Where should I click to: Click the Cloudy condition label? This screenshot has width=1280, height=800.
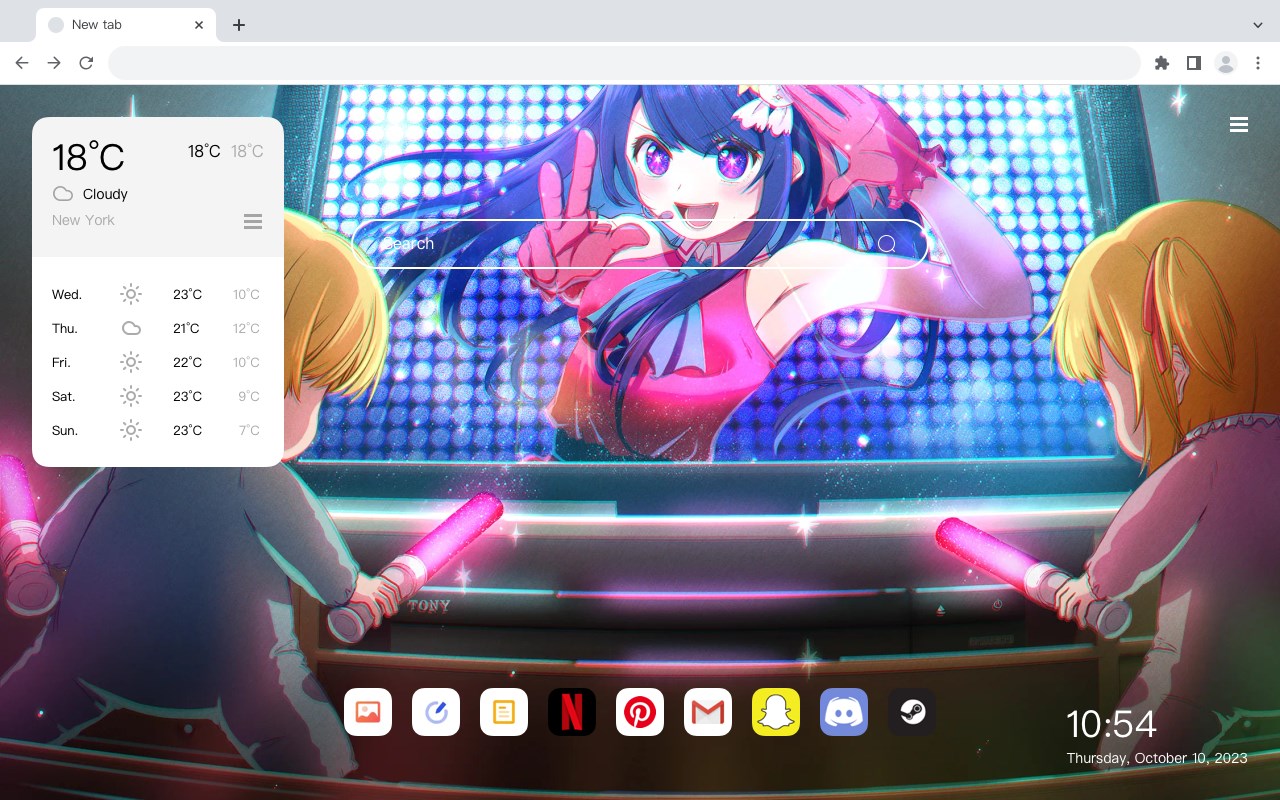105,194
